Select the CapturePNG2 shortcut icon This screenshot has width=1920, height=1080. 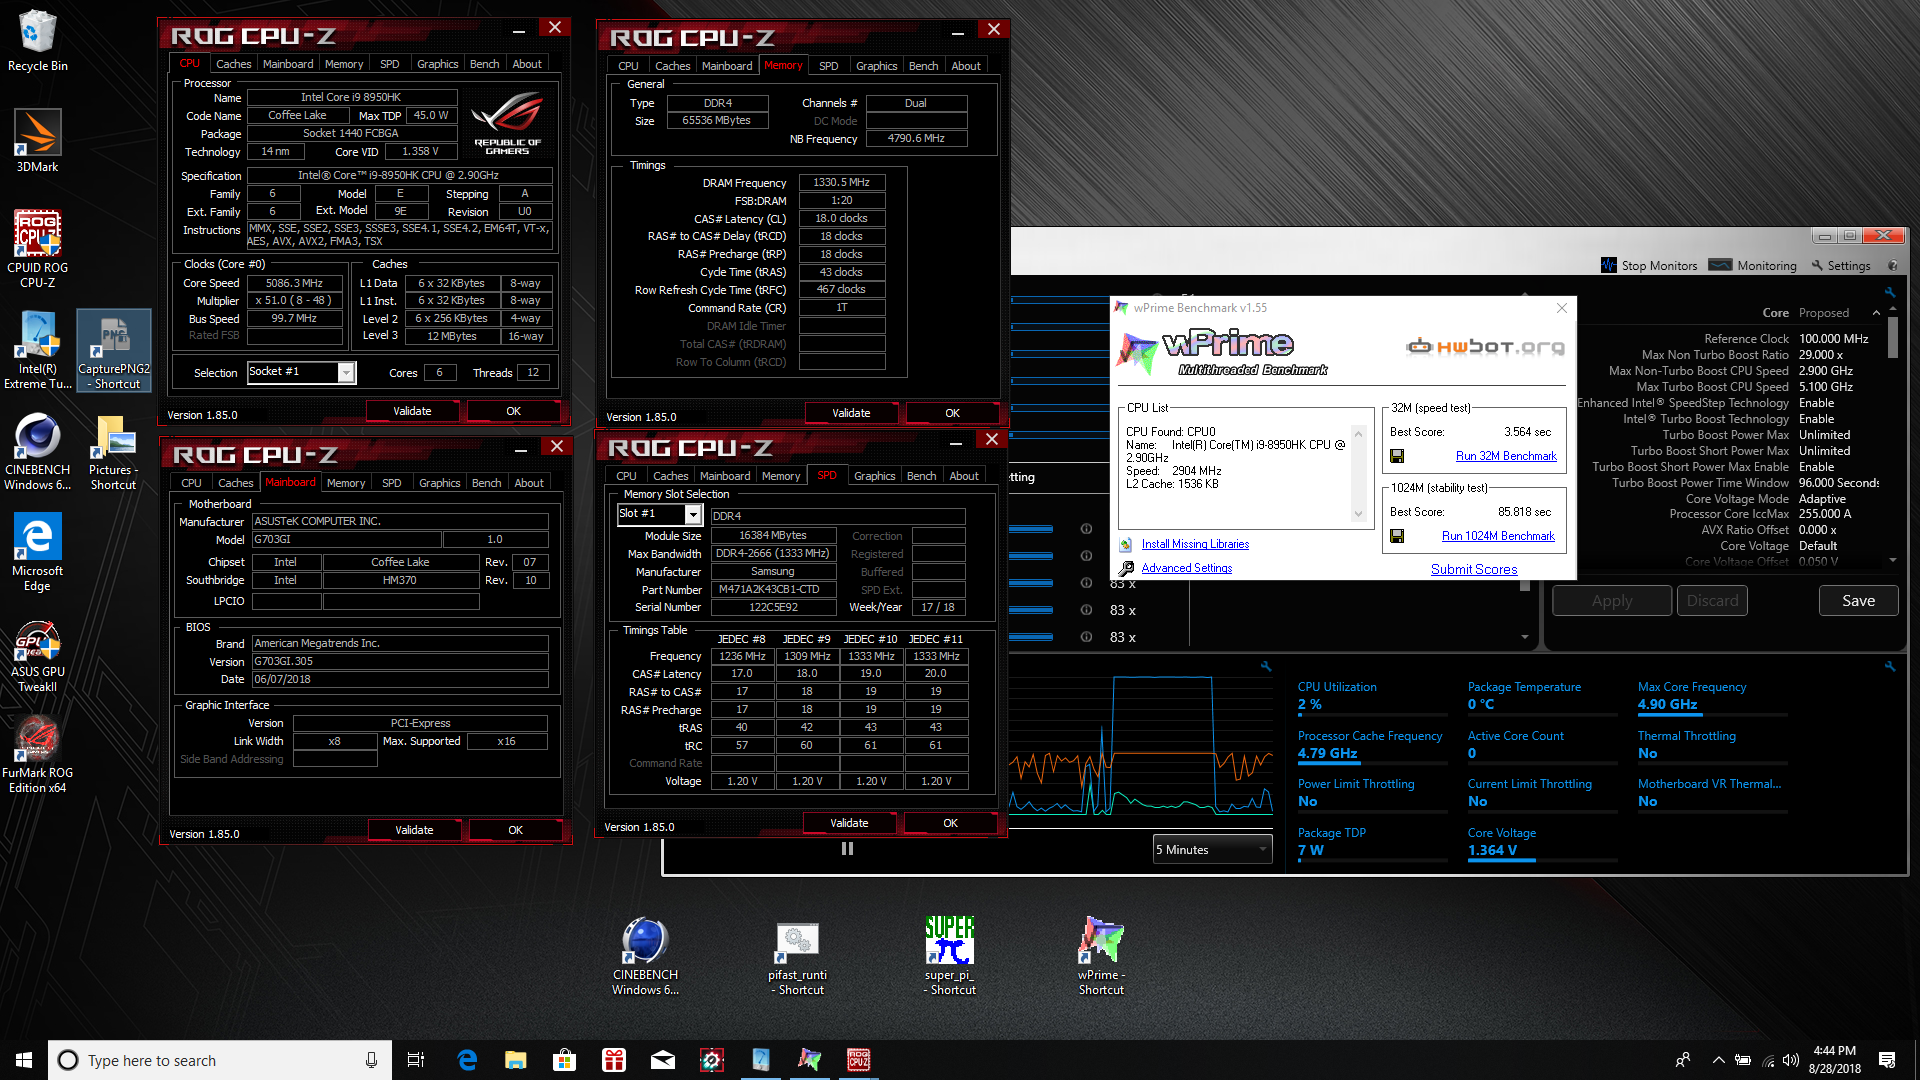[x=114, y=350]
